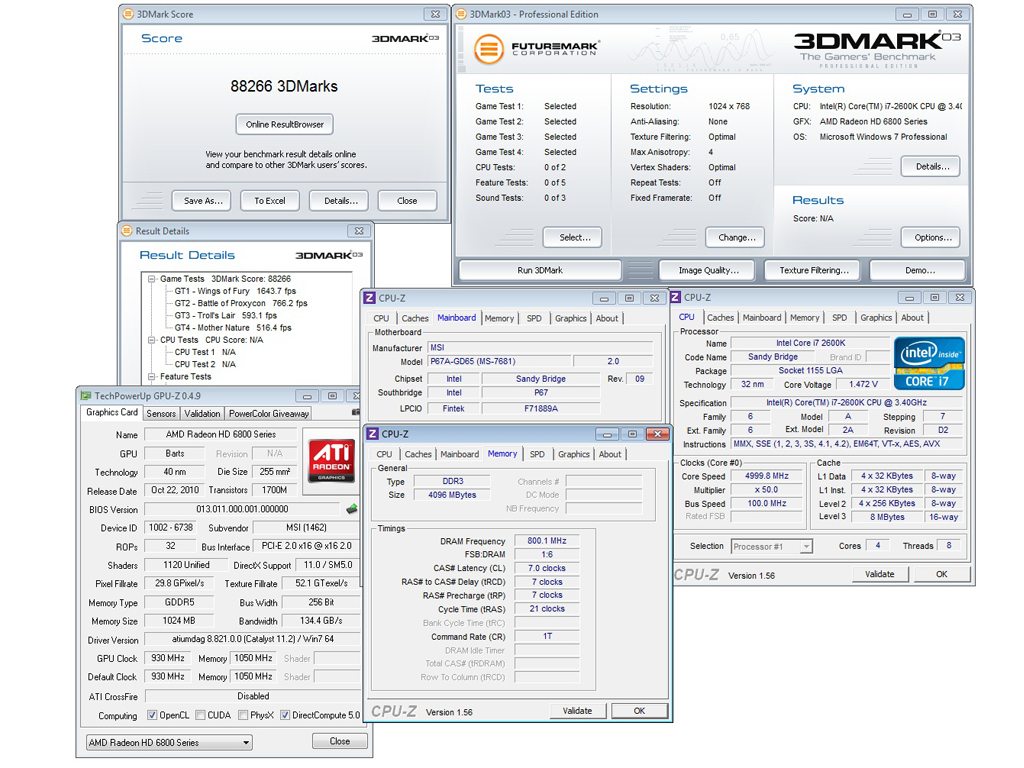
Task: Click the Result Details window title icon
Action: [x=127, y=231]
